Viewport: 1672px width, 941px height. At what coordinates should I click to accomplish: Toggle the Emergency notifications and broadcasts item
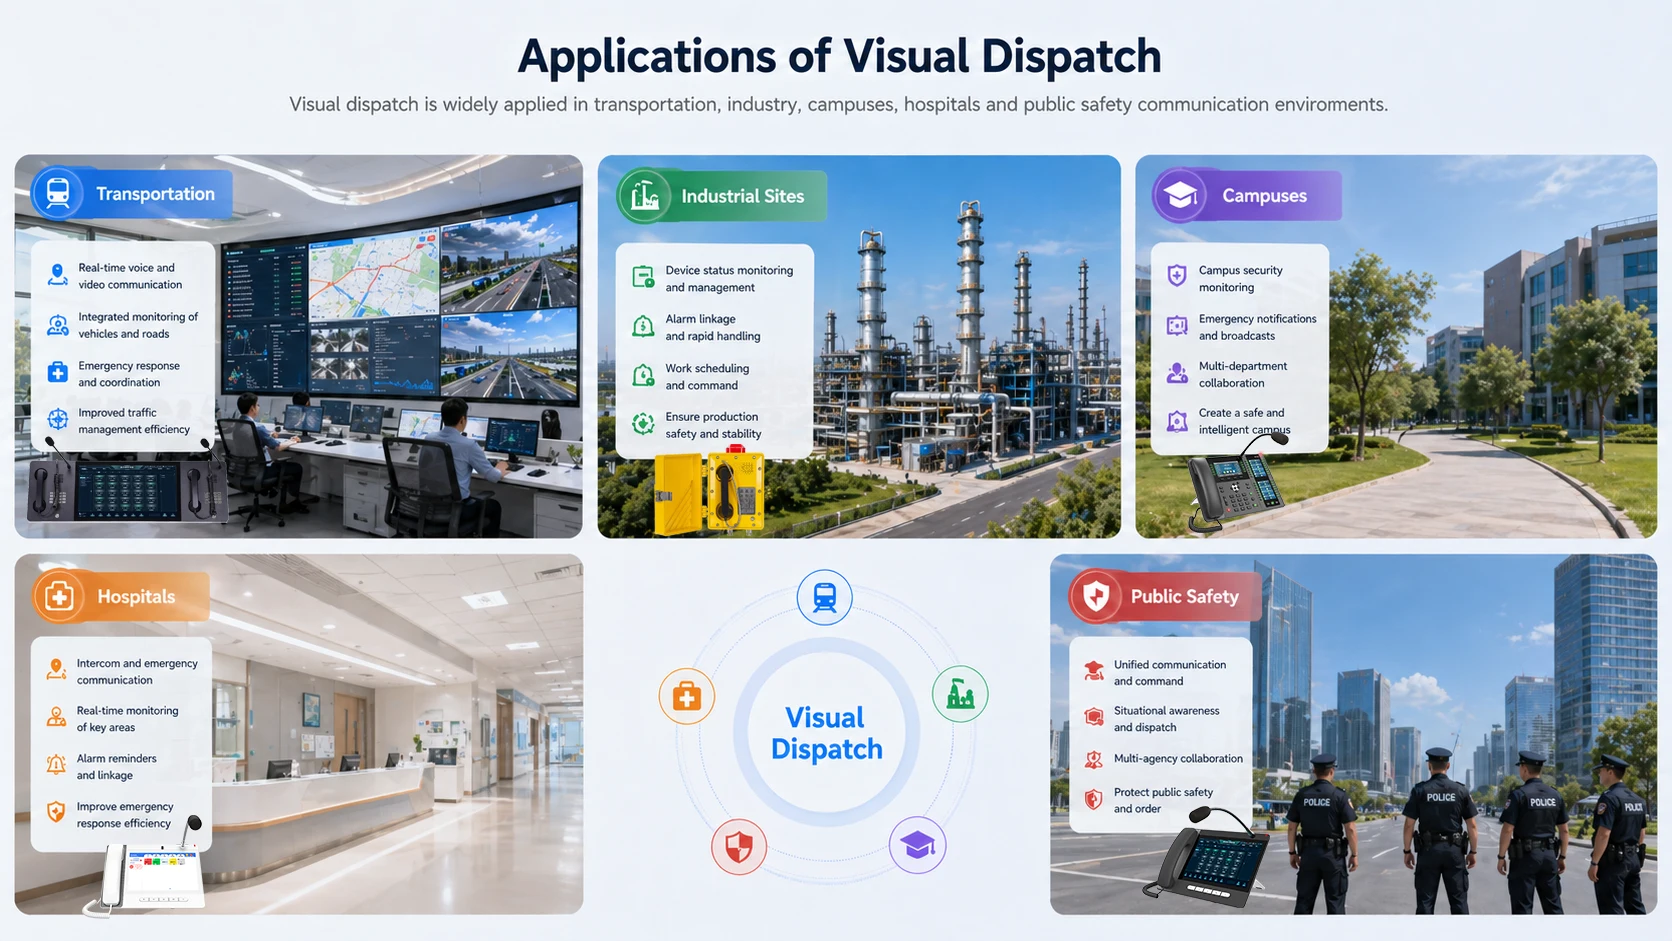point(1256,327)
